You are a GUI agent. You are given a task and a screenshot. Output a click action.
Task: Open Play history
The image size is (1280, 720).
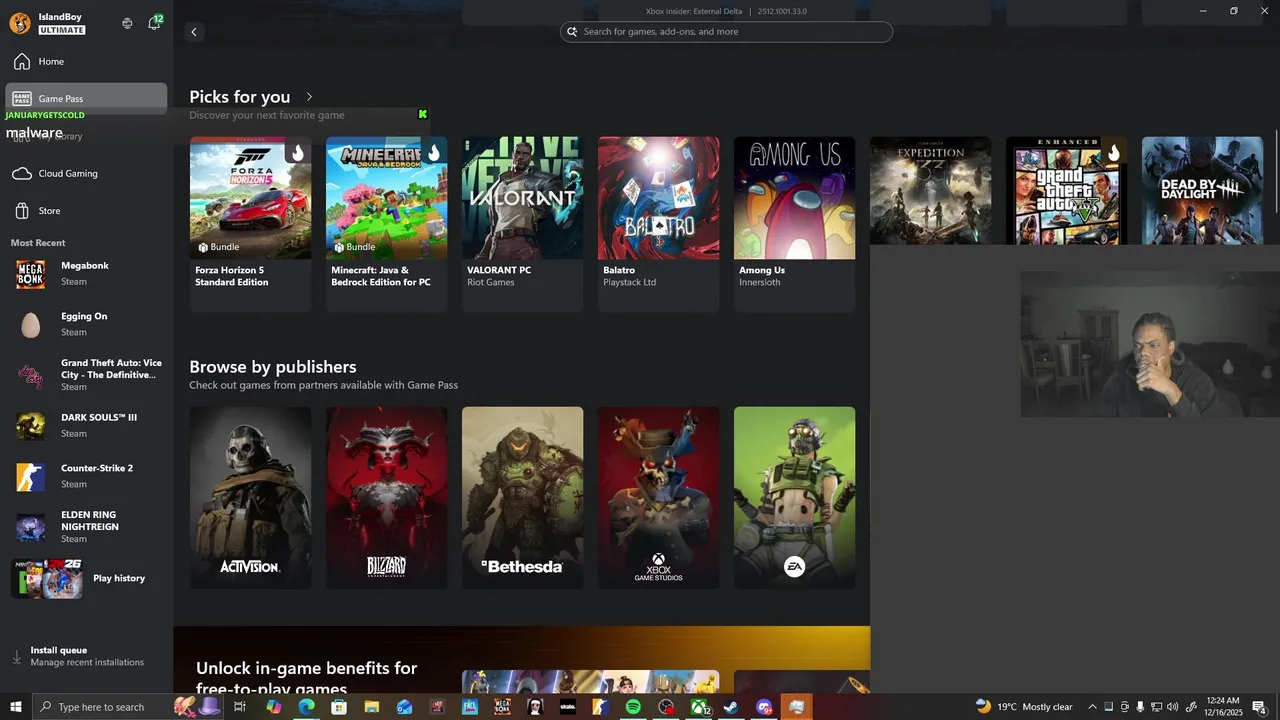tap(86, 578)
